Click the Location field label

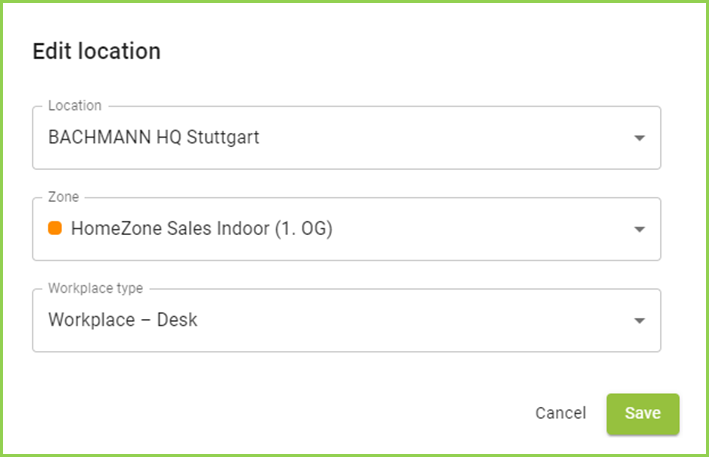[75, 105]
